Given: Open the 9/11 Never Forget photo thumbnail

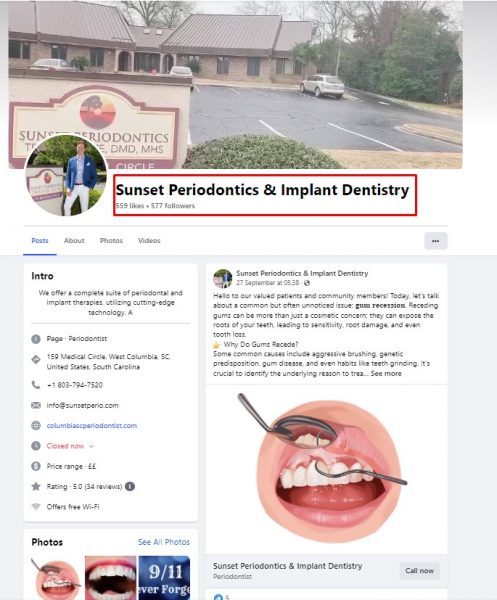Looking at the screenshot, I should [164, 577].
